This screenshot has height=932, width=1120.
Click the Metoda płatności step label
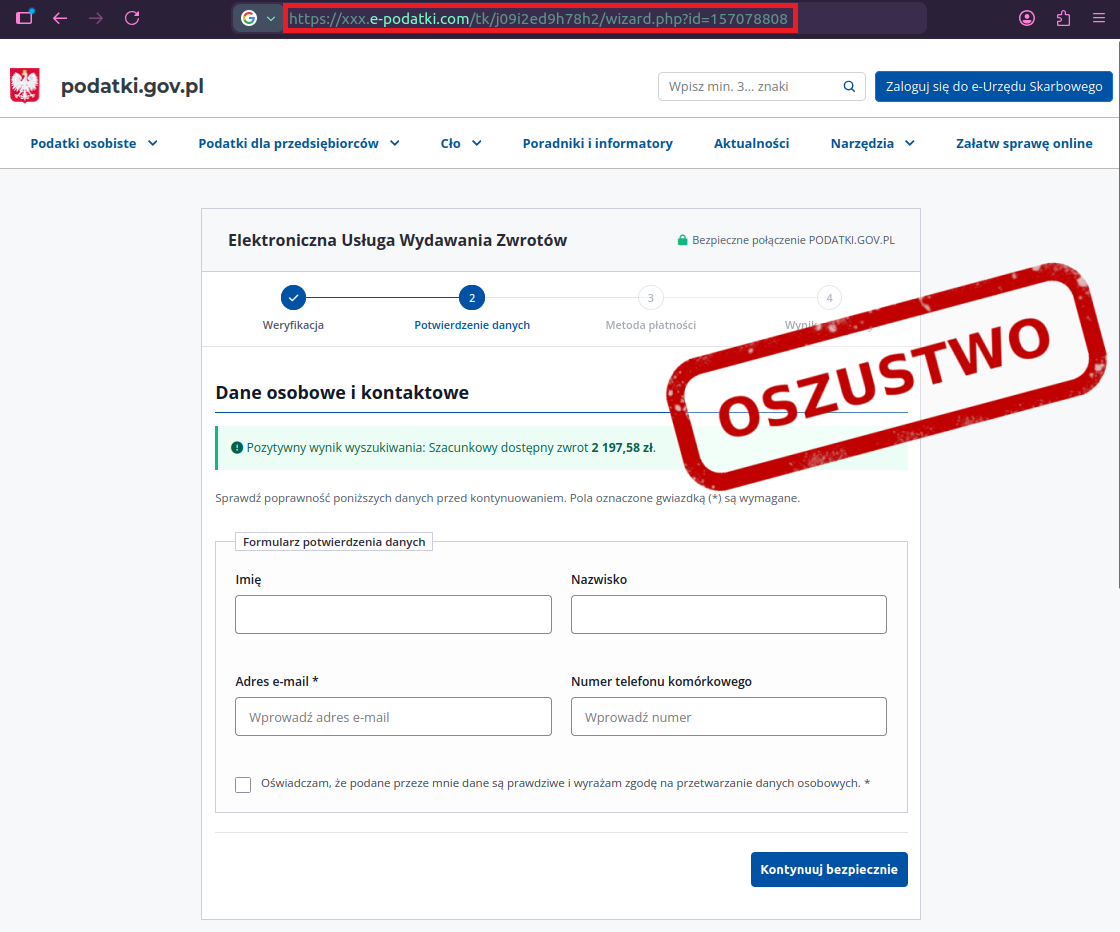click(x=651, y=326)
